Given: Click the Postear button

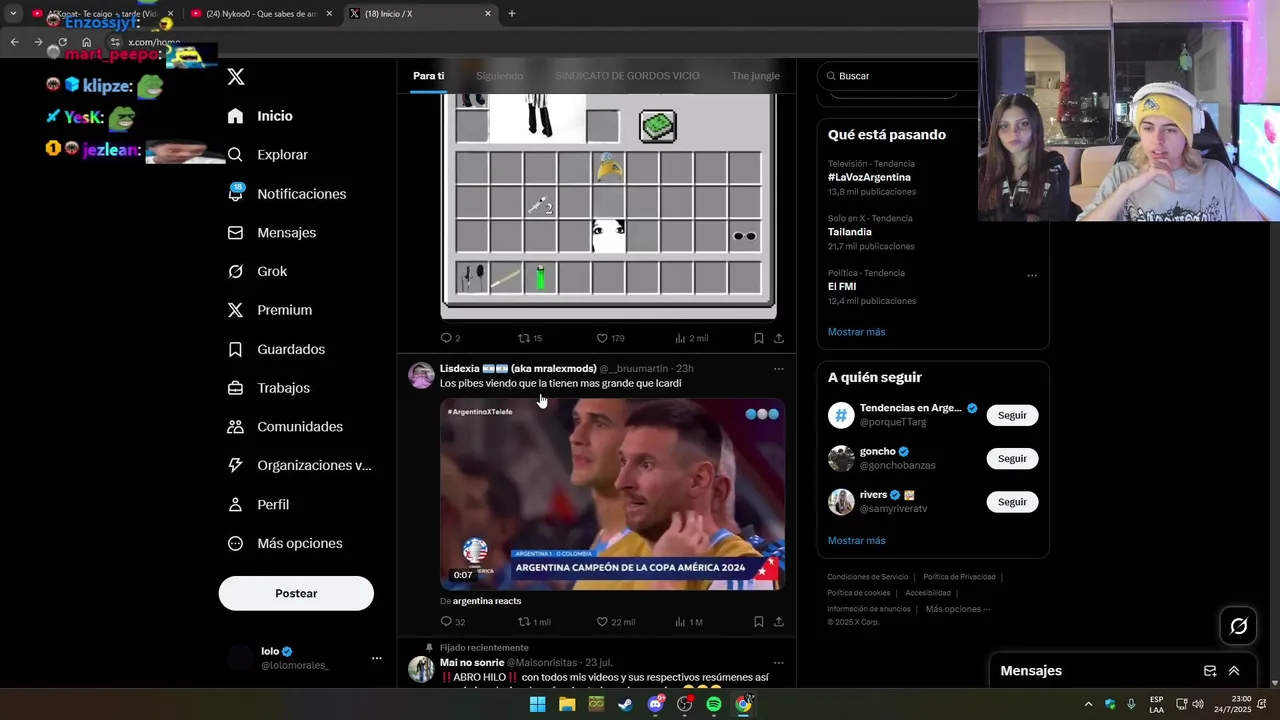Looking at the screenshot, I should point(296,593).
